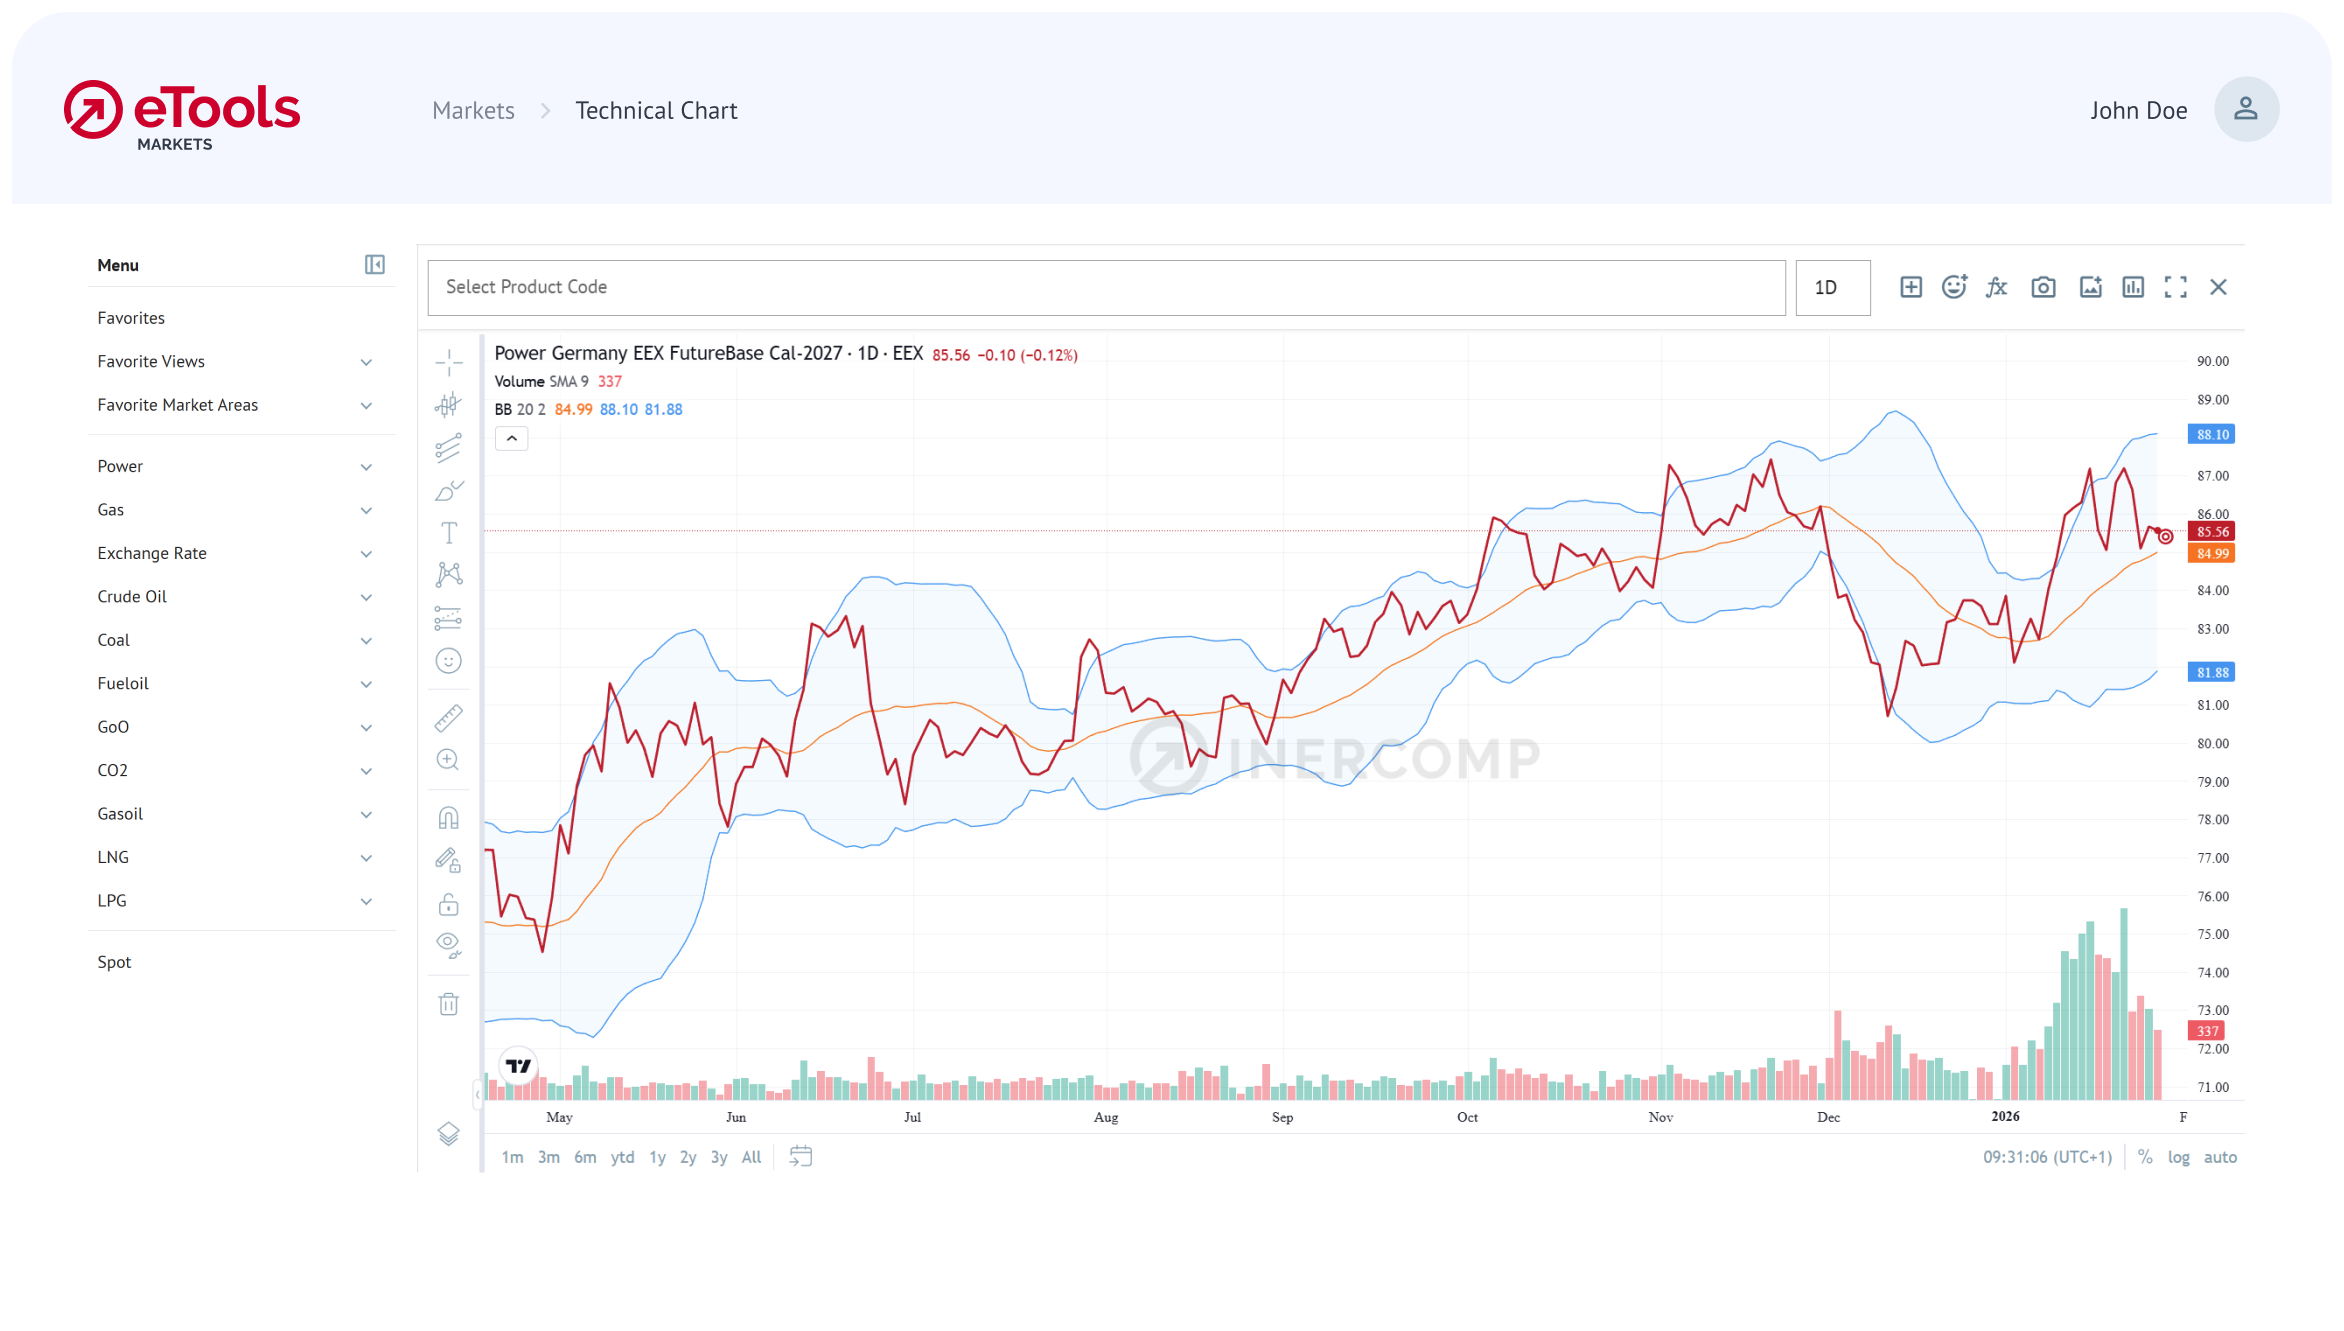2344x1331 pixels.
Task: Select the text annotation tool
Action: [449, 533]
